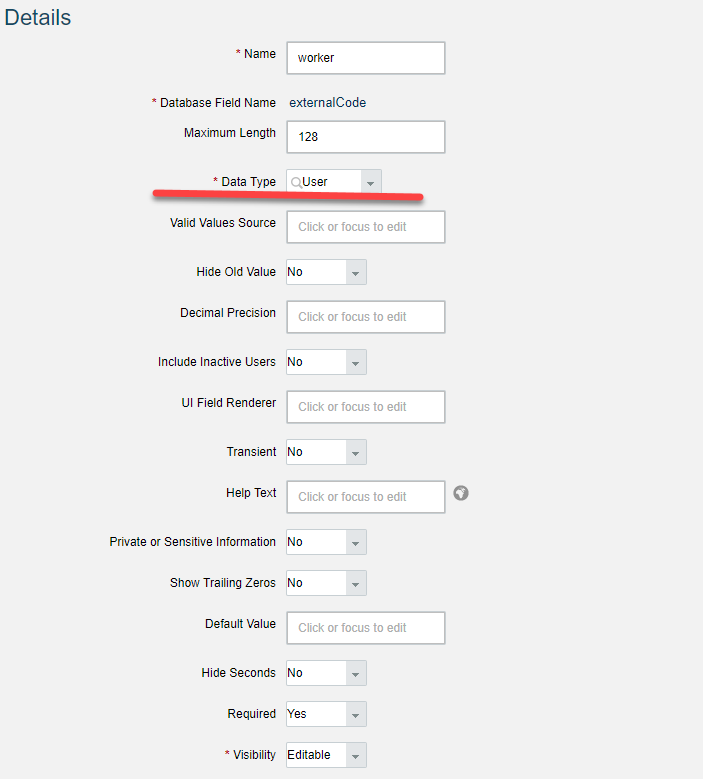Click the externalCode database field name text
This screenshot has height=779, width=703.
[x=328, y=102]
